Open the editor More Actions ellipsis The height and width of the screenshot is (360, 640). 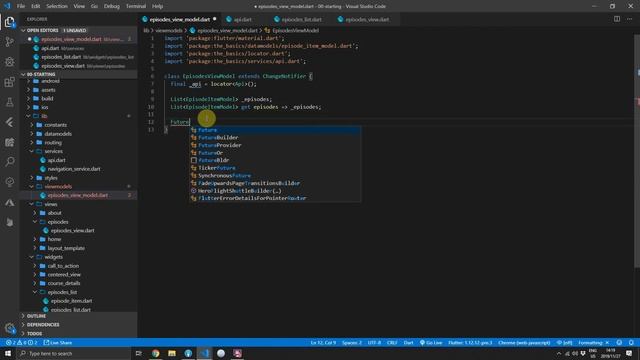(x=629, y=19)
